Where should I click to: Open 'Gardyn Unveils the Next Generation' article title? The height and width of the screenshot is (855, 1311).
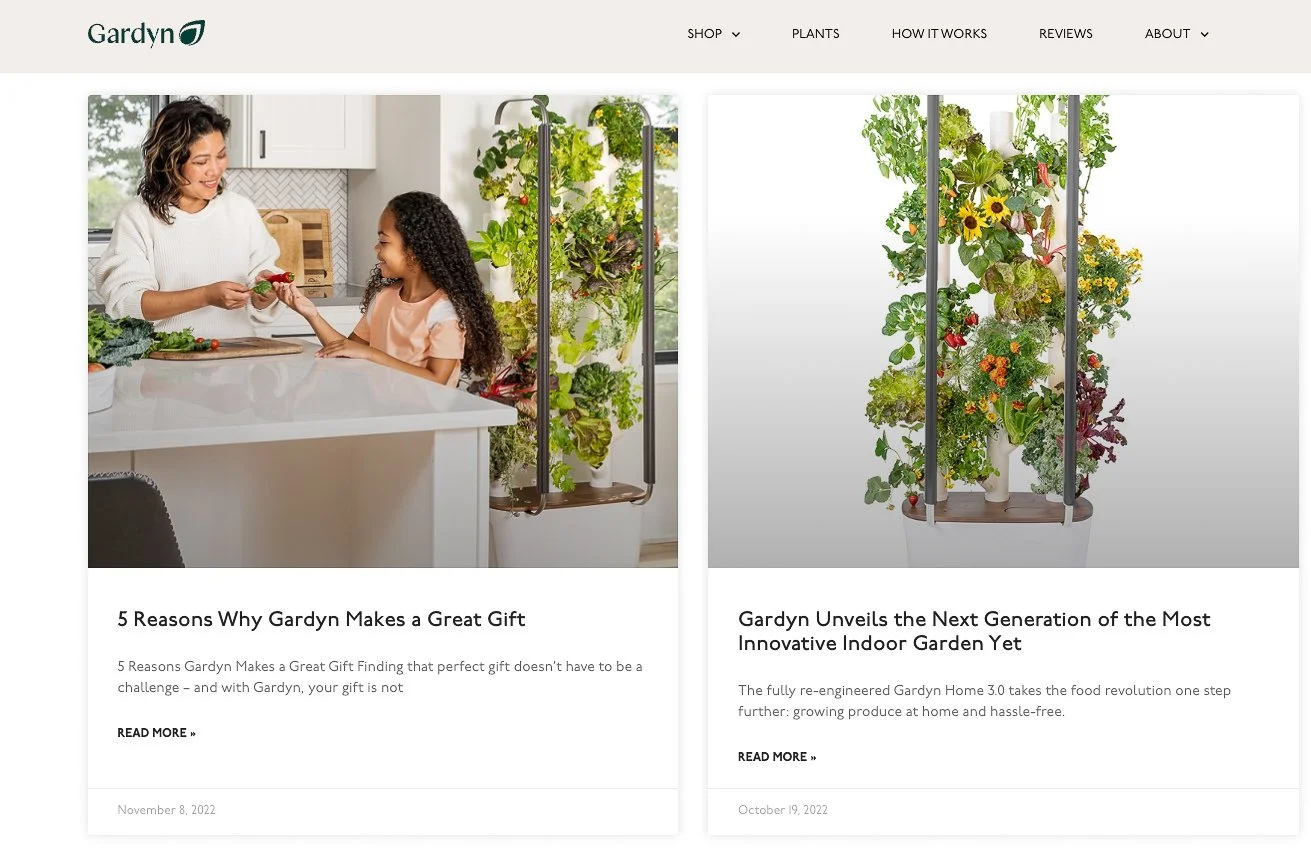(974, 631)
